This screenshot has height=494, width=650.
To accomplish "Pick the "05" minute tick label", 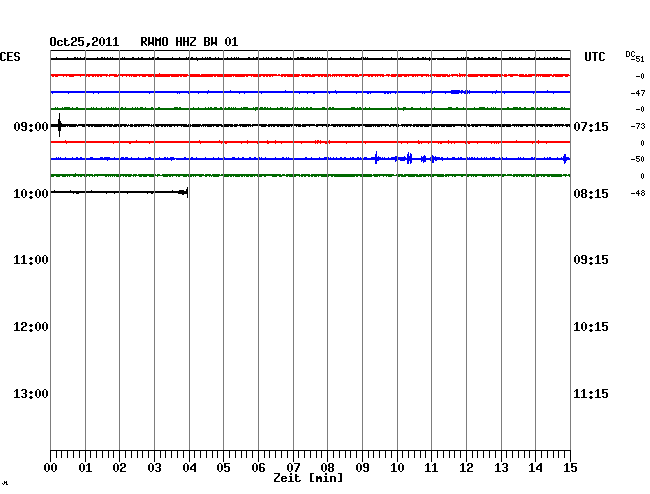I will pyautogui.click(x=223, y=468).
